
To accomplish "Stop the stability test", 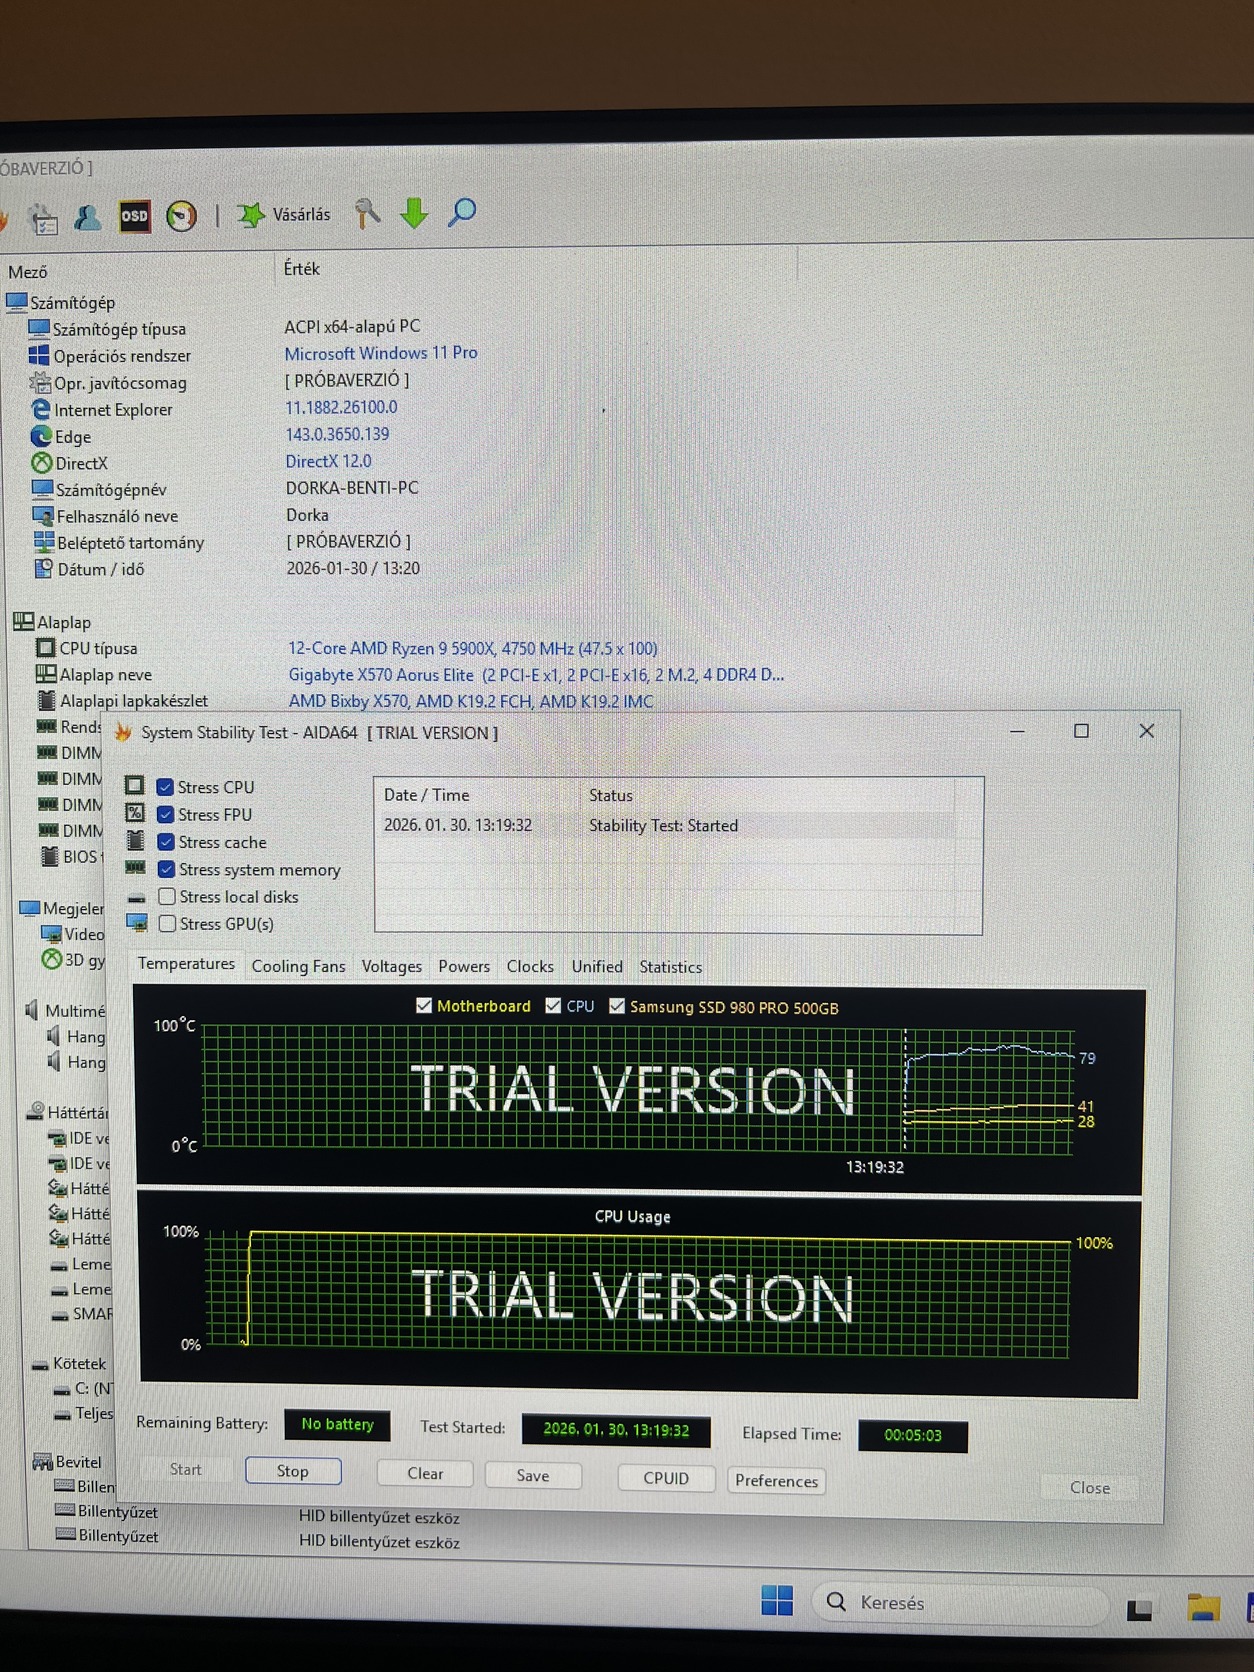I will (293, 1471).
